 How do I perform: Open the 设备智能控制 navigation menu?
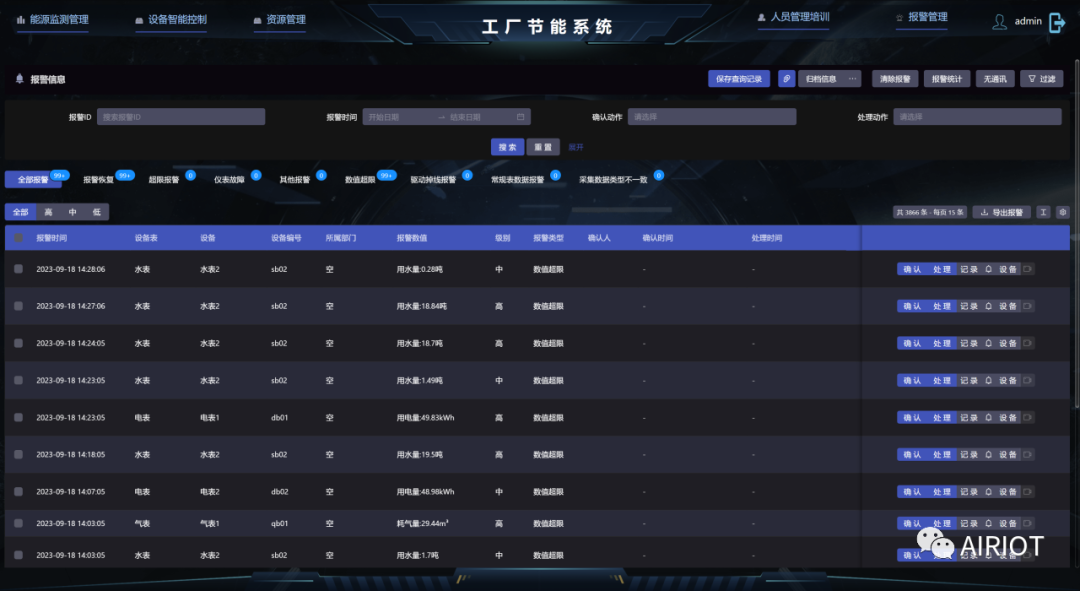point(172,20)
